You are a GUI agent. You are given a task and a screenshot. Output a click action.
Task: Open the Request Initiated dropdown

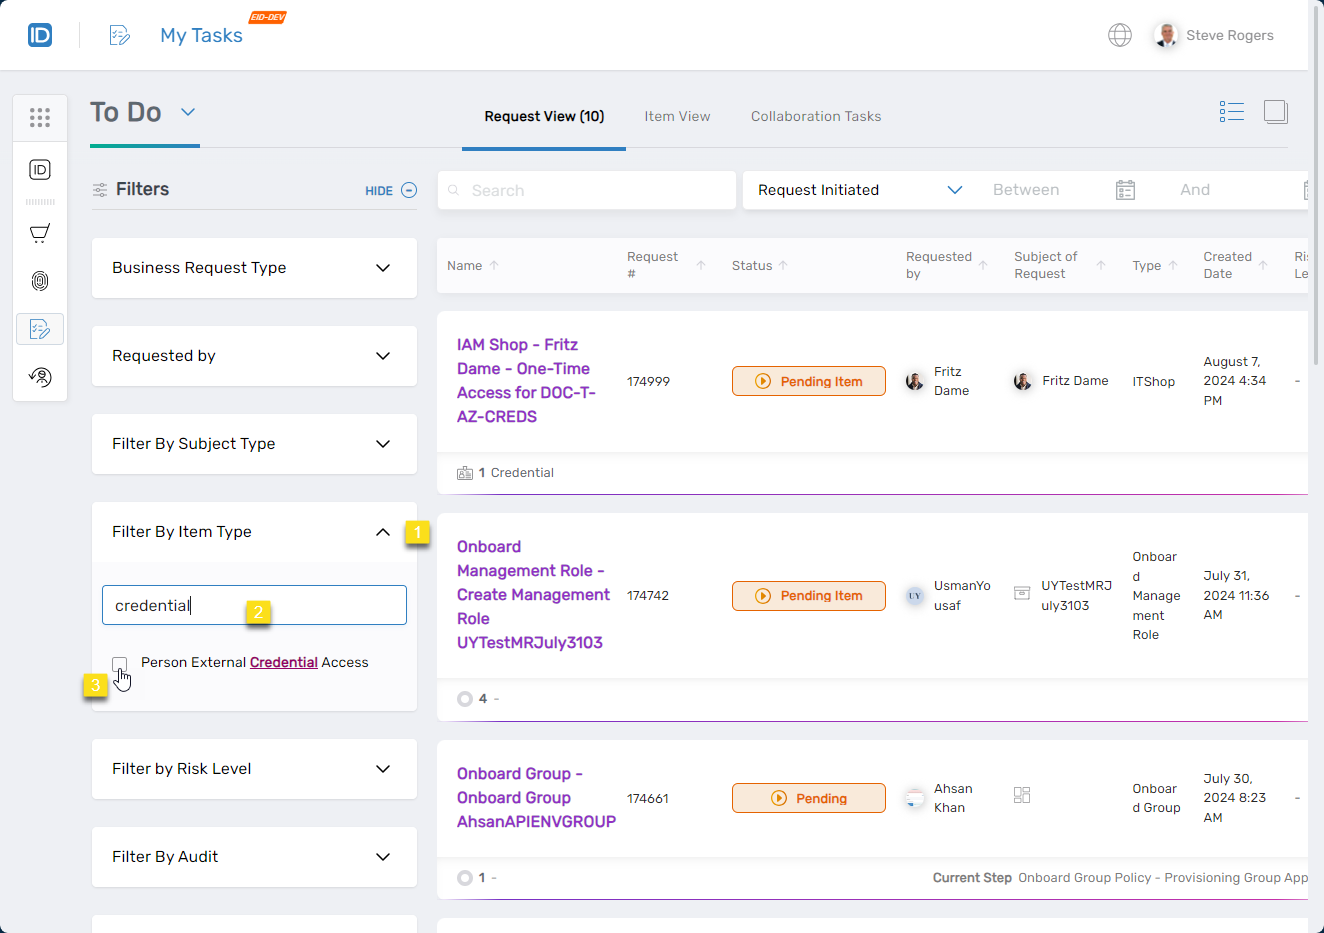click(955, 189)
